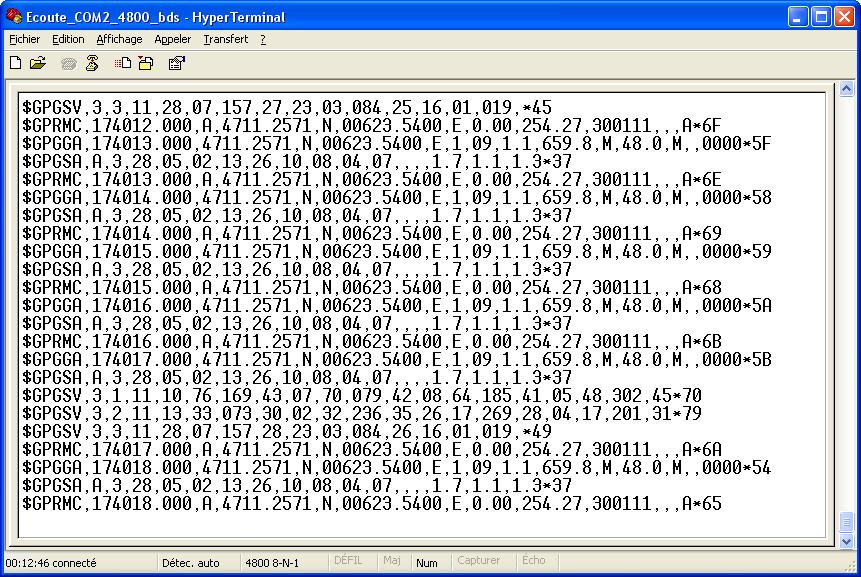Click the New connection icon
Image resolution: width=861 pixels, height=577 pixels.
click(15, 63)
